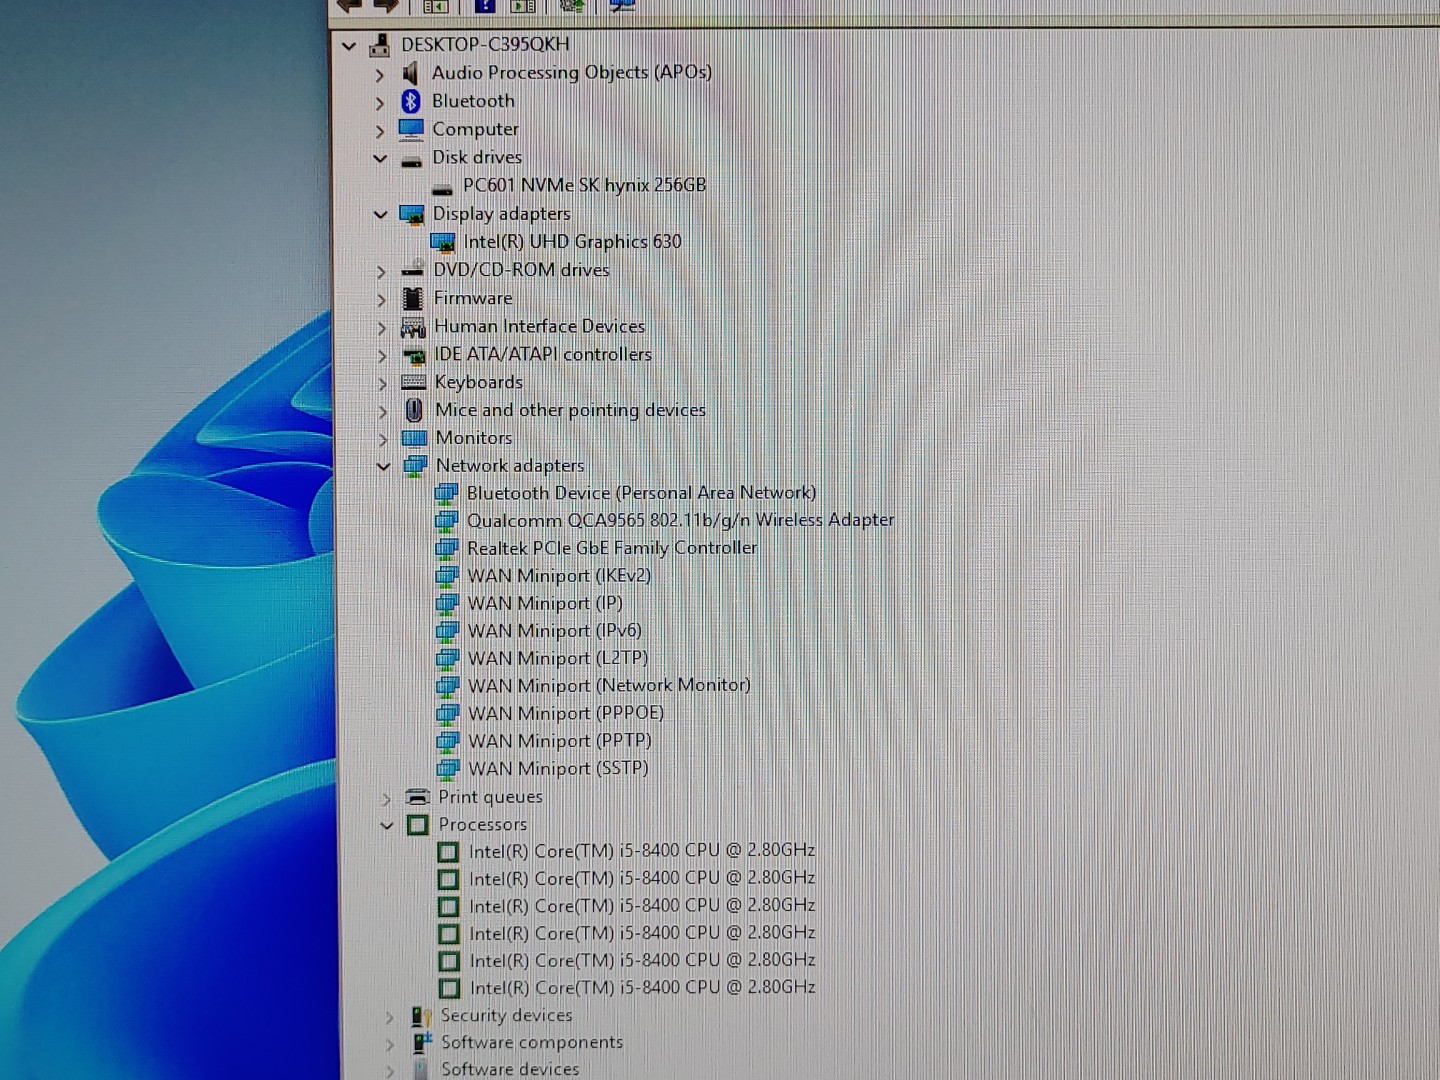Select the Qualcomm QCA9565 Wireless Adapter
The image size is (1440, 1080).
click(x=682, y=519)
